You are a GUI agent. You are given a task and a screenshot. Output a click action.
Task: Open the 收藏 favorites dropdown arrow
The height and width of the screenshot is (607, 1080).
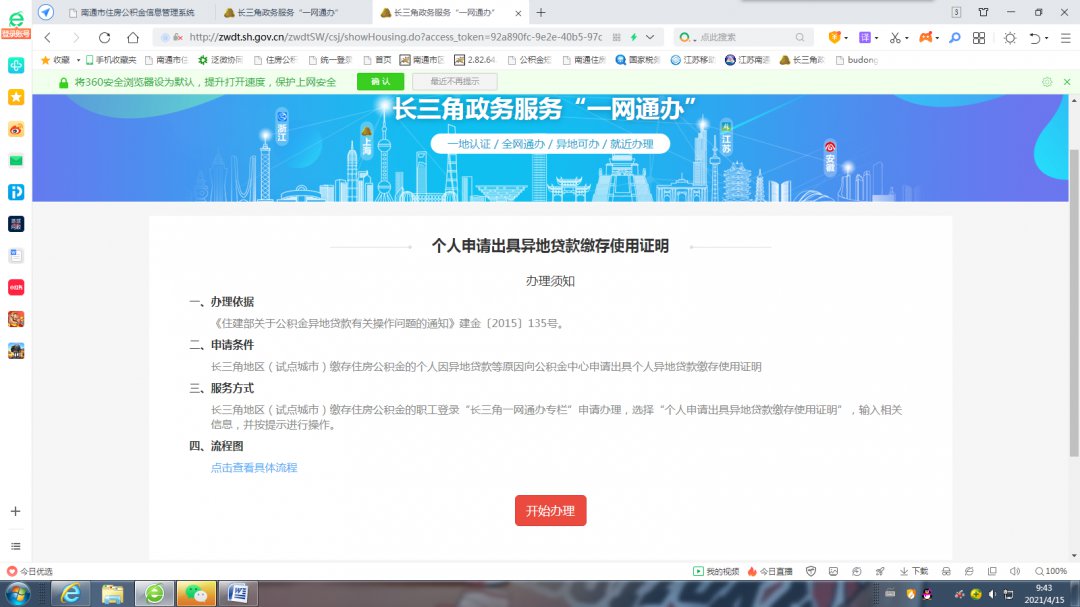coord(78,60)
